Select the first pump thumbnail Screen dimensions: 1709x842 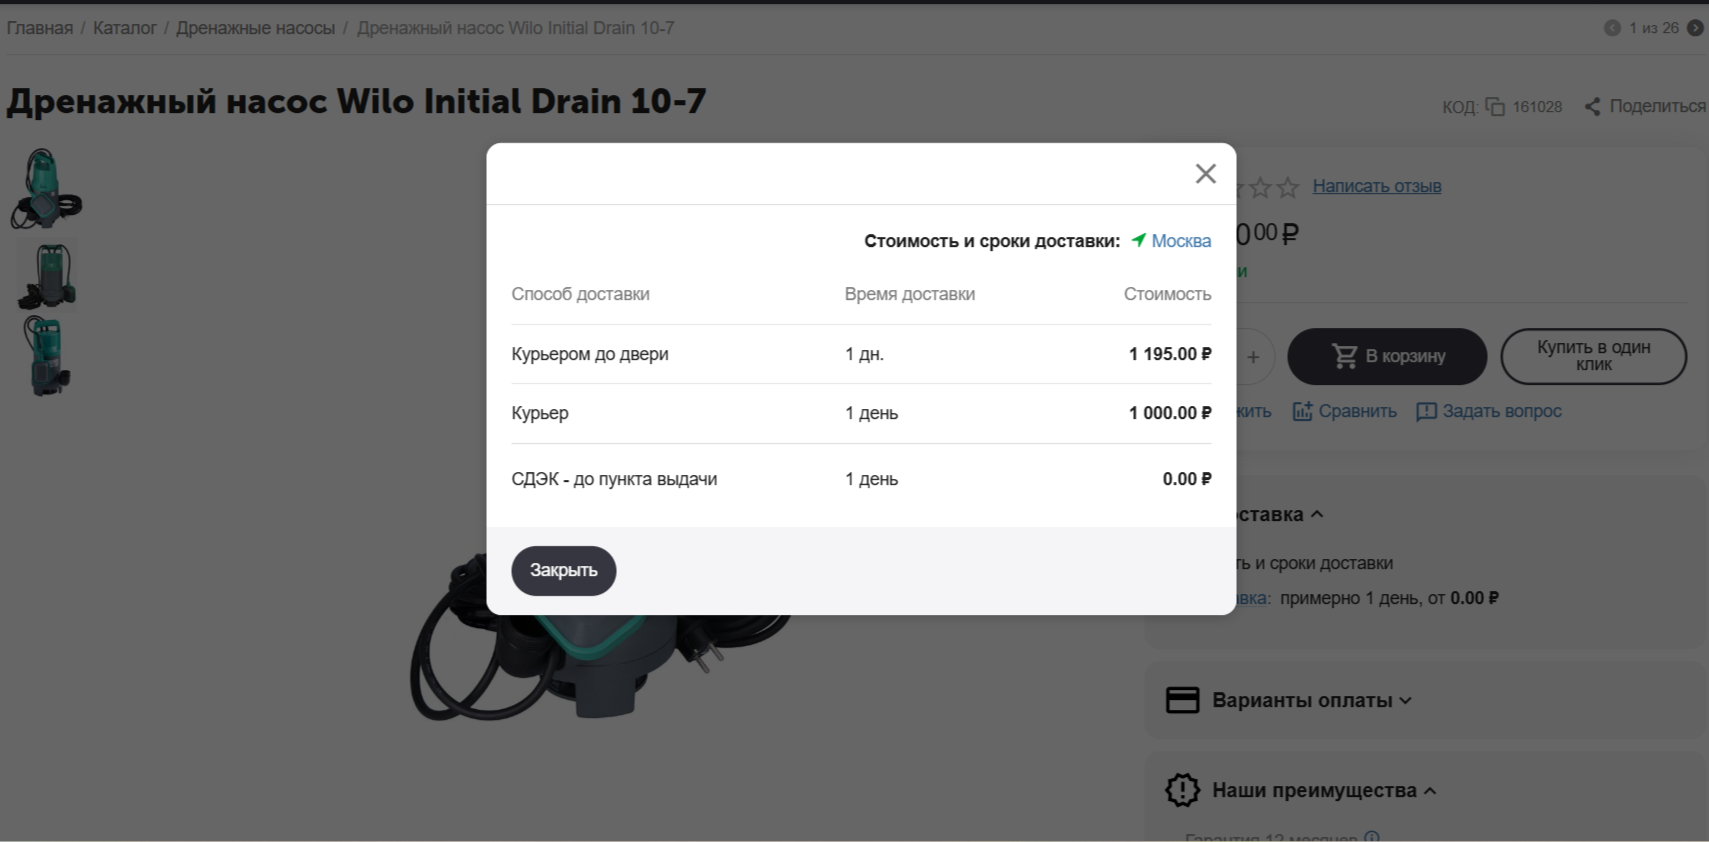coord(46,187)
